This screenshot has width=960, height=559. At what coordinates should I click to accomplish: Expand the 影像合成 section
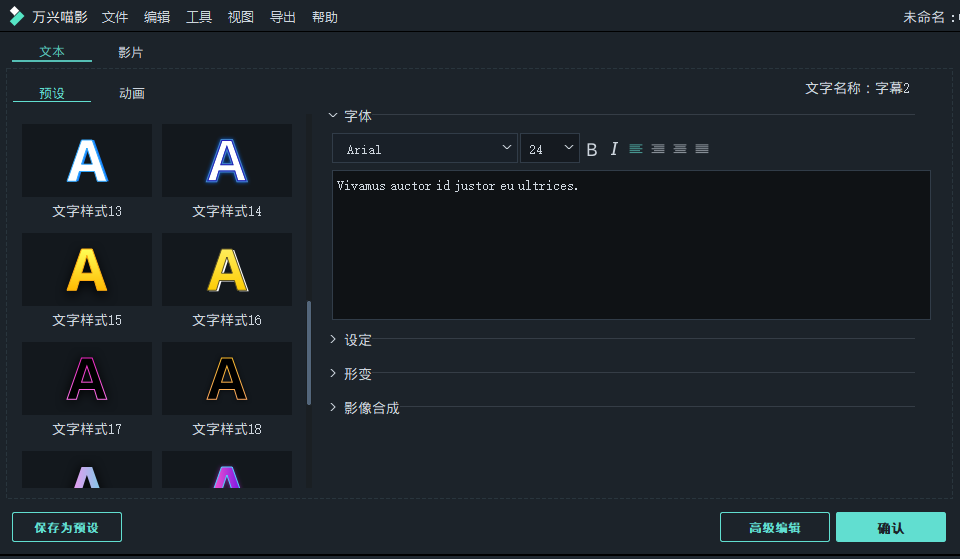point(370,408)
